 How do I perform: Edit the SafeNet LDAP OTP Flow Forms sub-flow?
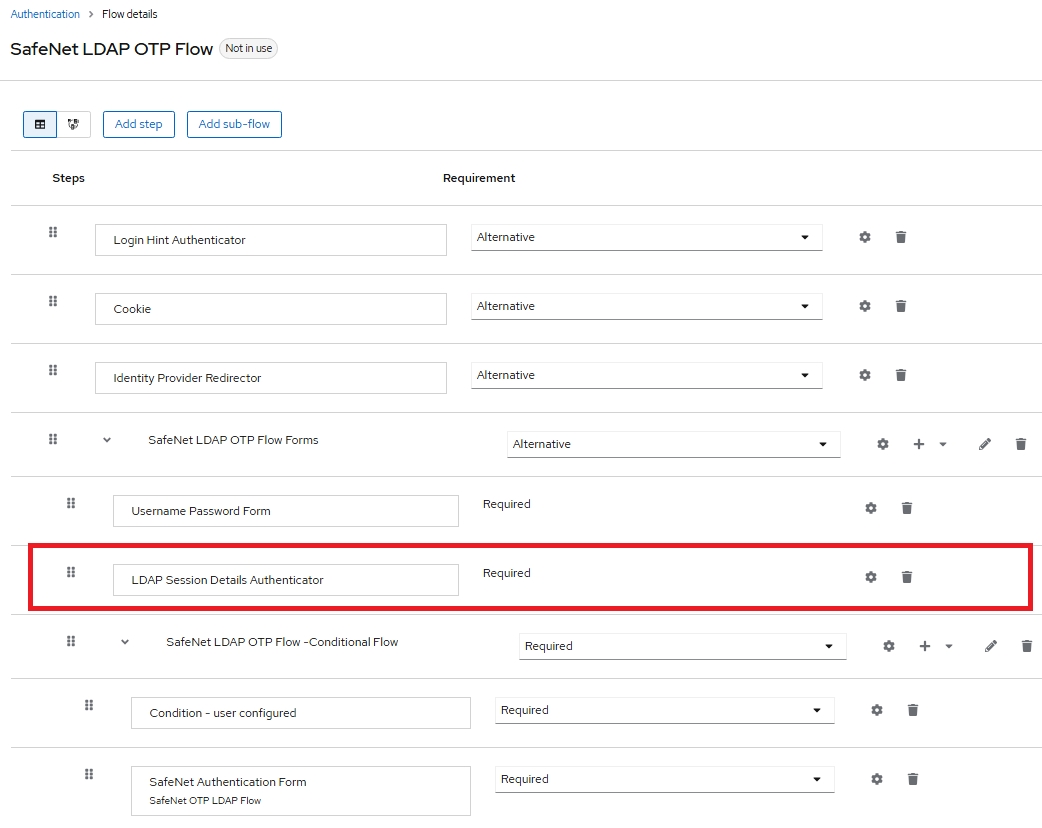[985, 444]
